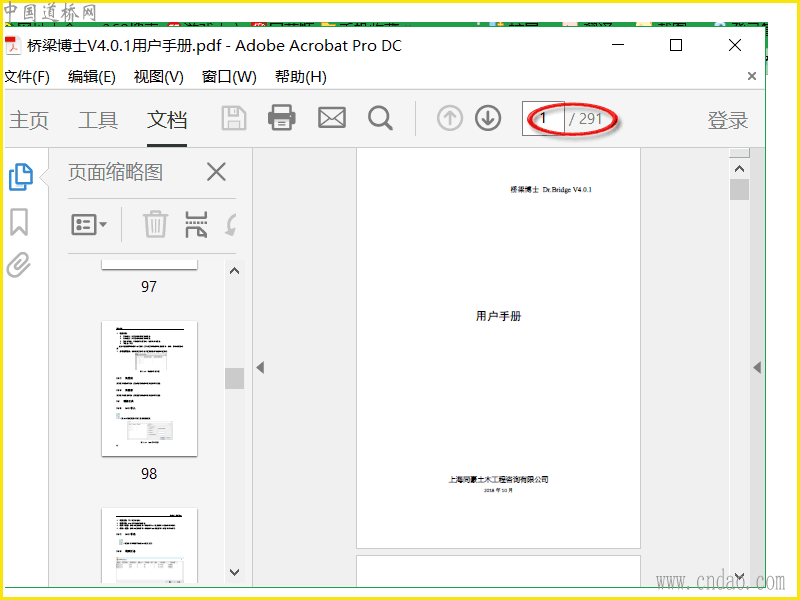
Task: Print the document with printer icon
Action: click(x=282, y=118)
